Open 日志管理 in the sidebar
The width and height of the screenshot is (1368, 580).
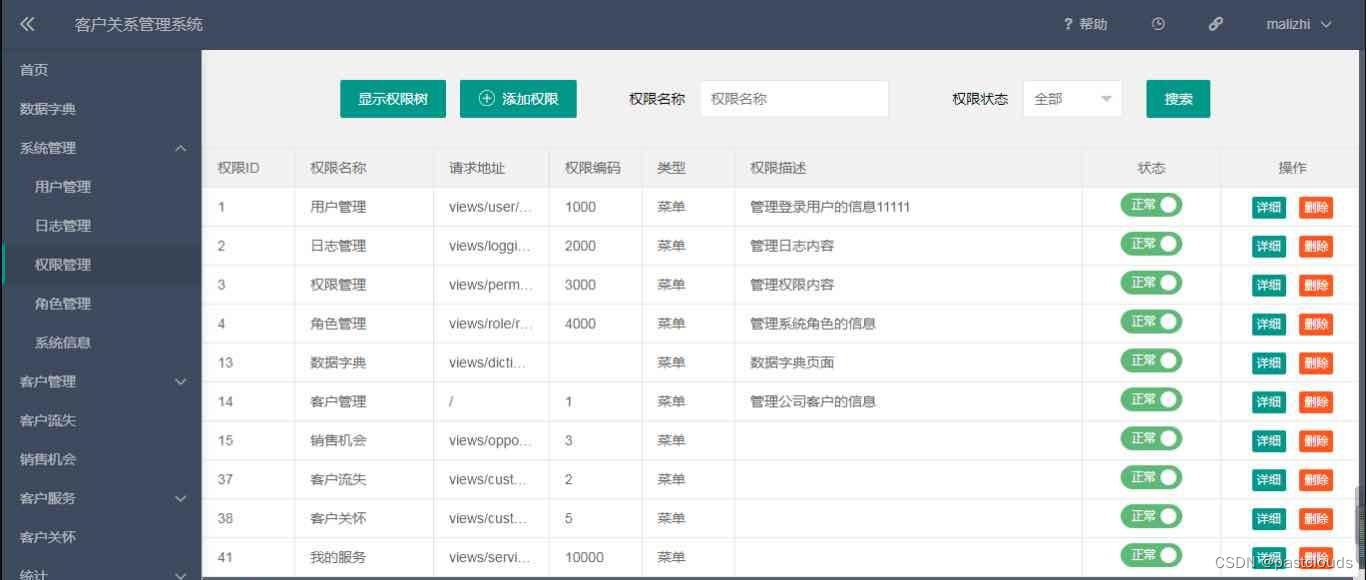tap(100, 226)
